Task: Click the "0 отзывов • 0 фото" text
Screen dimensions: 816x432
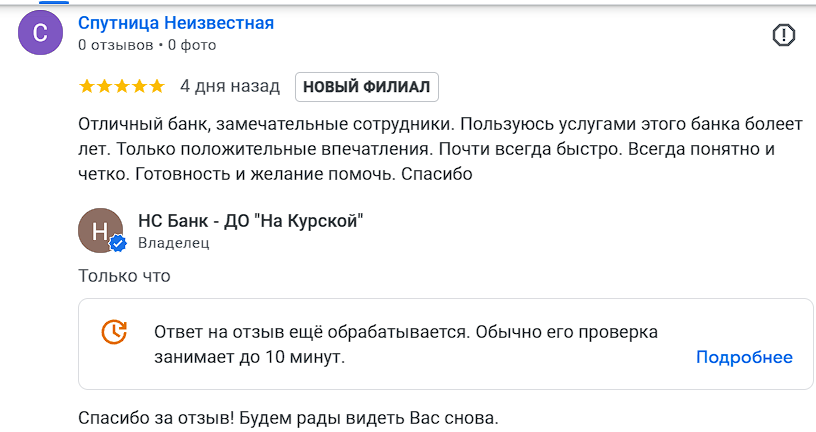Action: [147, 45]
